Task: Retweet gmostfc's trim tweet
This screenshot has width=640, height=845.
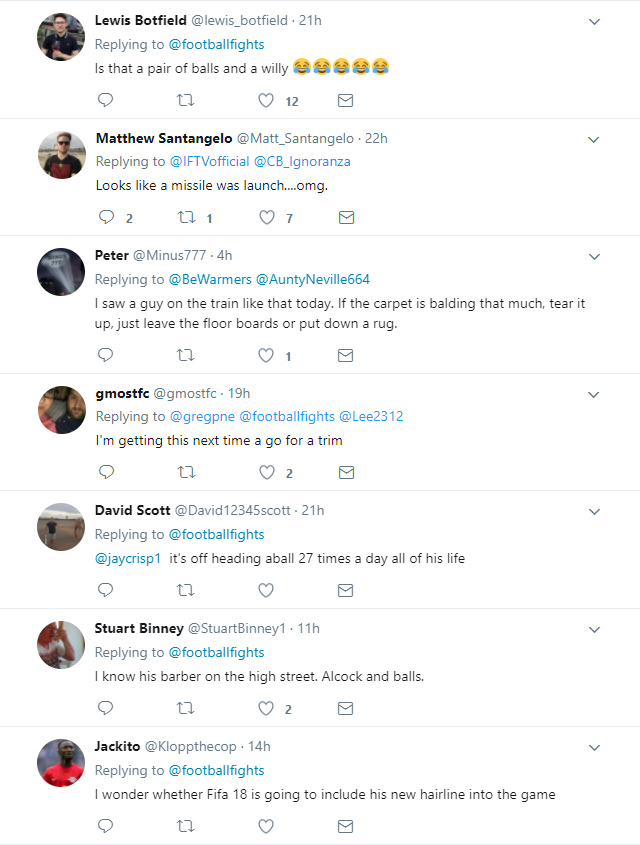Action: click(x=185, y=472)
